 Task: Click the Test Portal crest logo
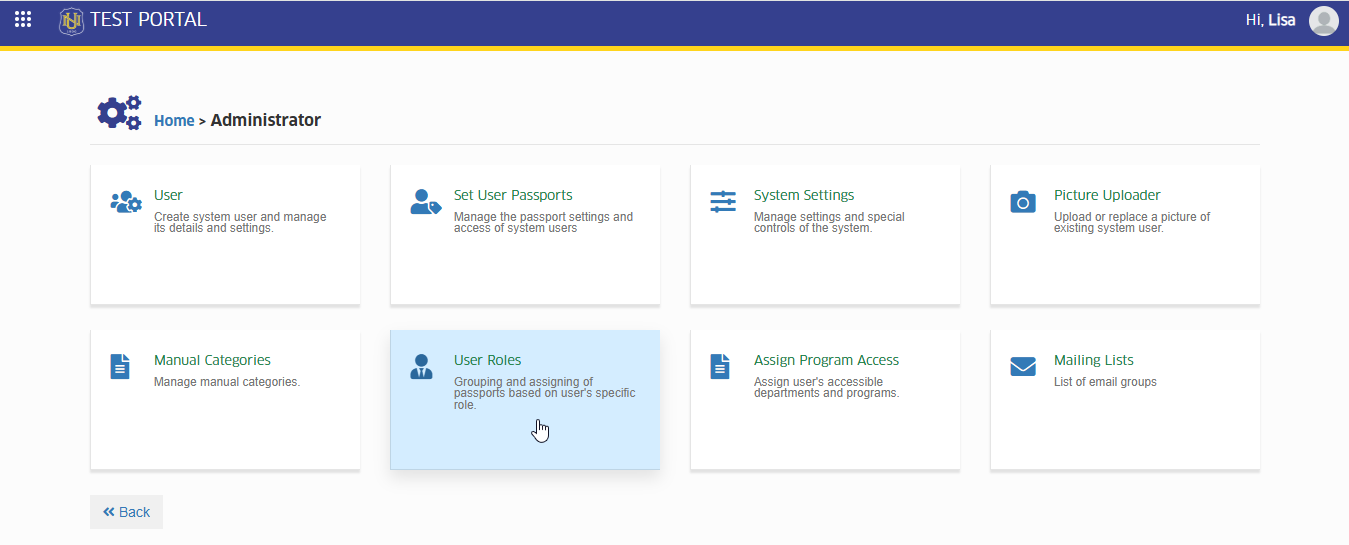tap(71, 20)
